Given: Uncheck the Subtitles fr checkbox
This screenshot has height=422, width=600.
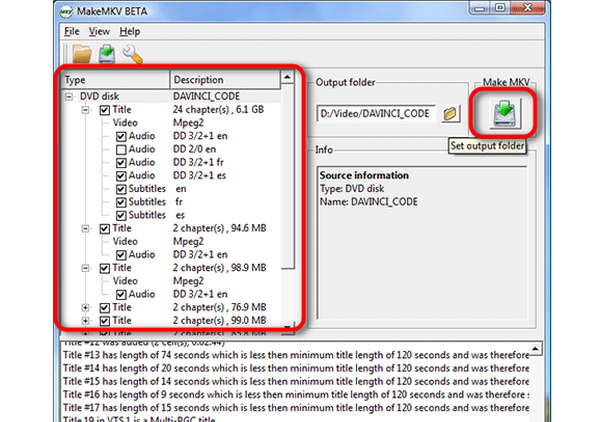Looking at the screenshot, I should (x=121, y=202).
